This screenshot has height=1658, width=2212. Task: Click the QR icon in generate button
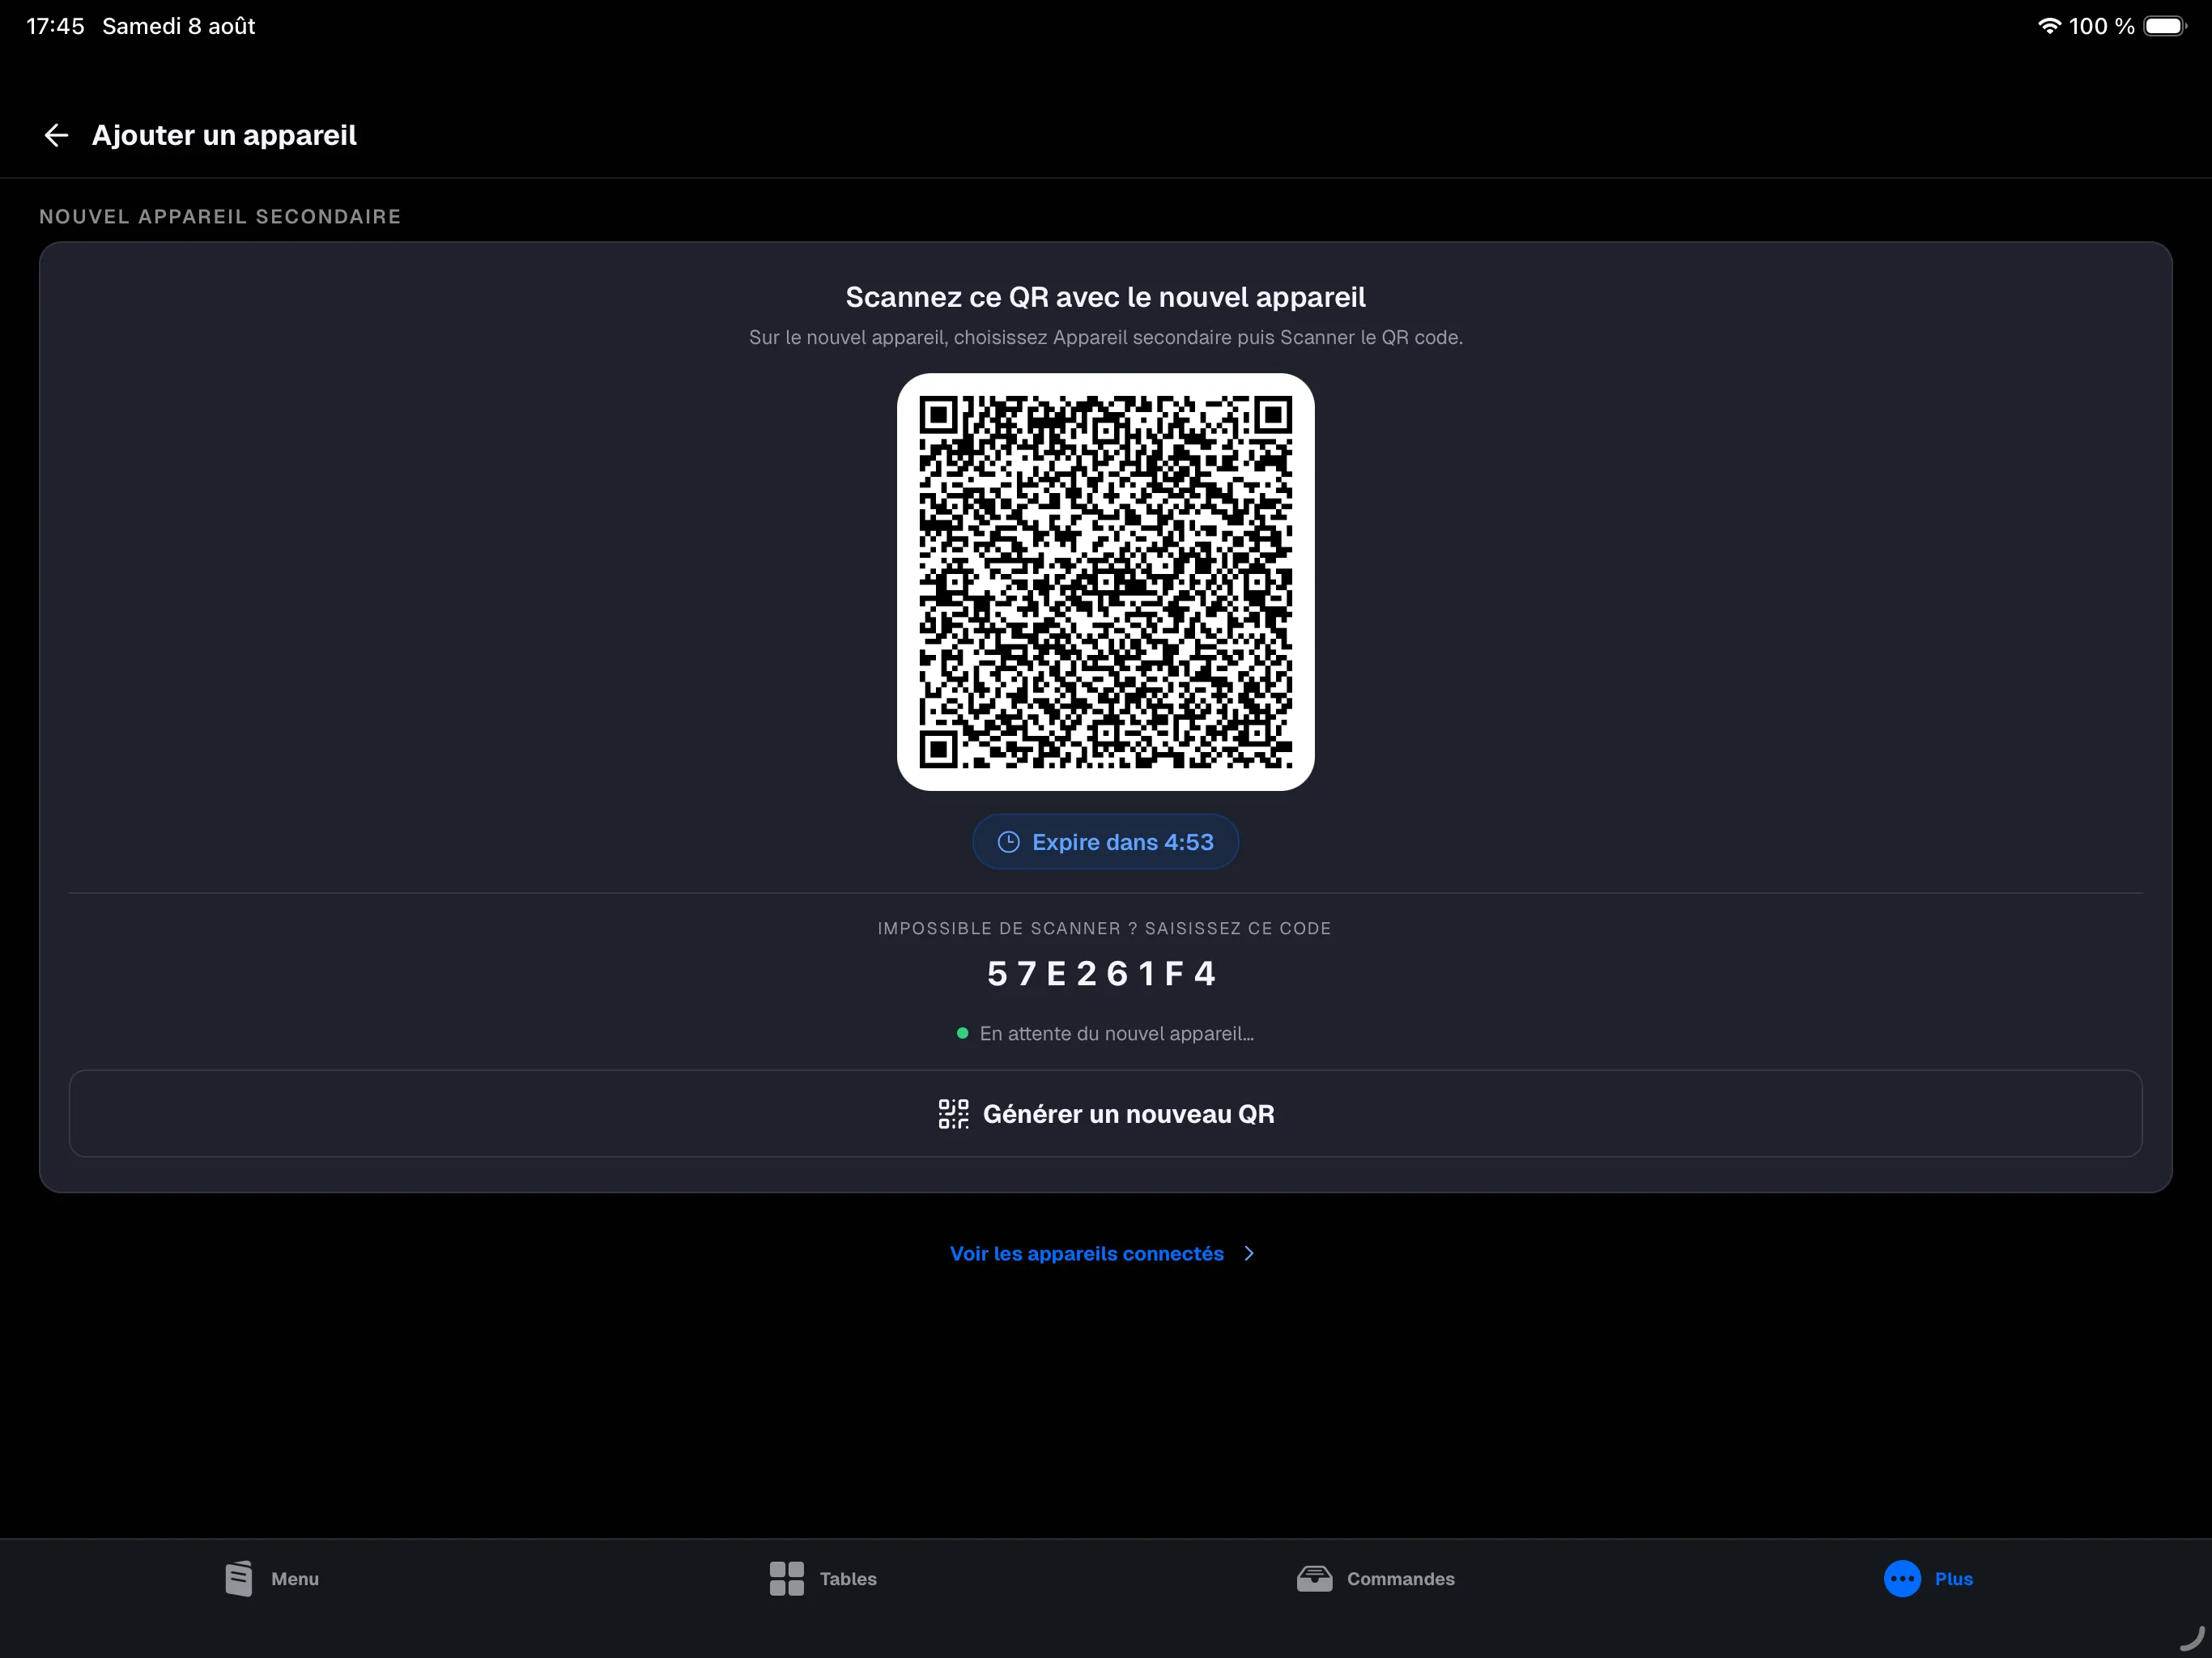954,1114
